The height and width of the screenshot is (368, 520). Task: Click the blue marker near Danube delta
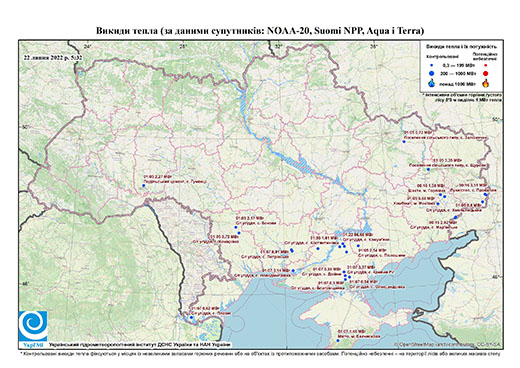point(191,317)
